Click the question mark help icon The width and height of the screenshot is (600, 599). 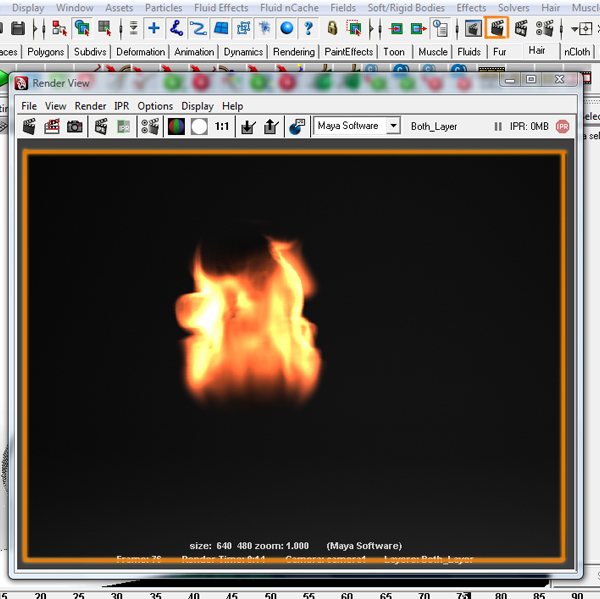coord(308,28)
